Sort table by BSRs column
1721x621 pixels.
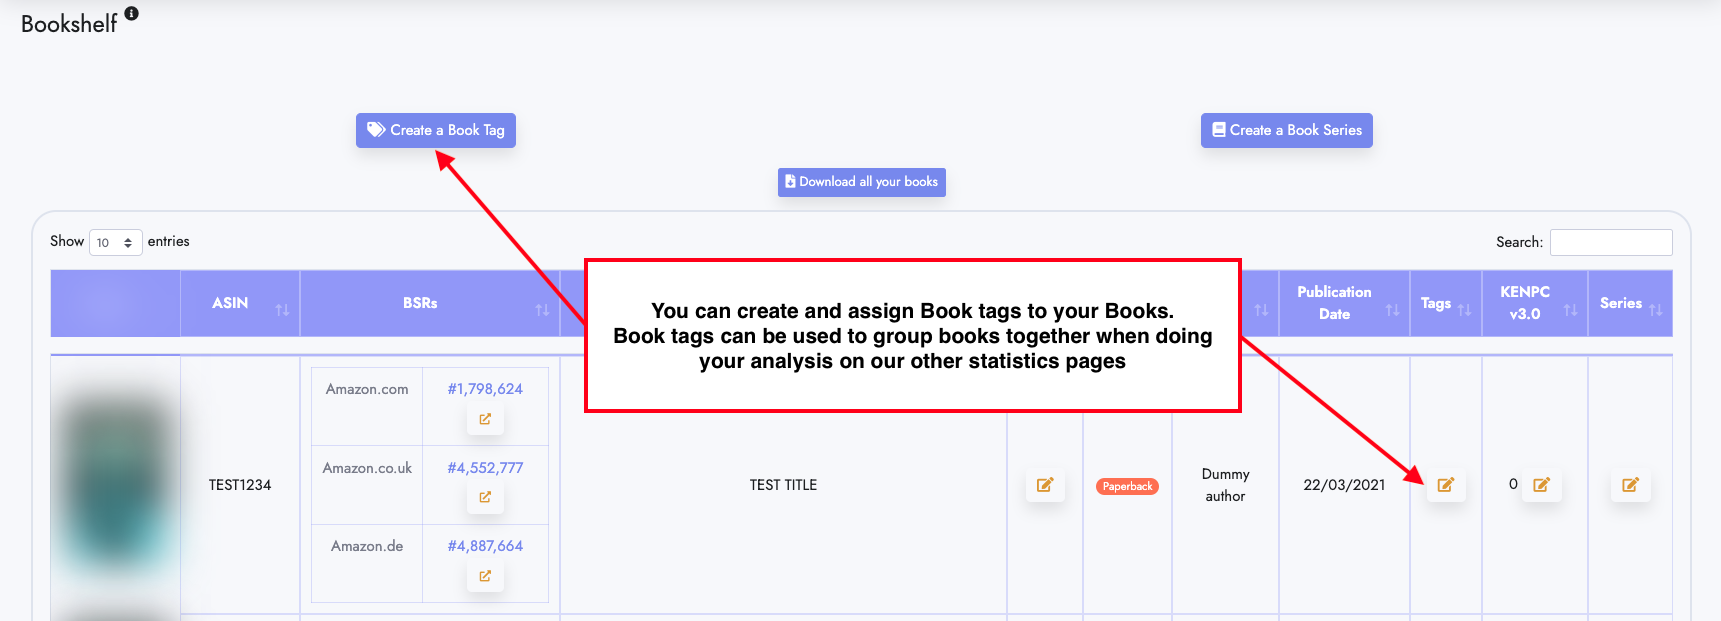coord(430,303)
